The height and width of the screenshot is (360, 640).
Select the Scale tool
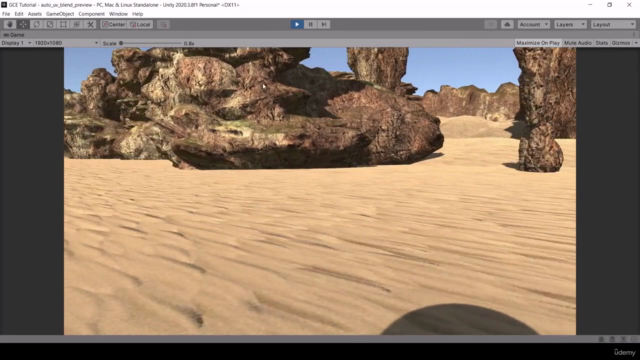click(50, 24)
